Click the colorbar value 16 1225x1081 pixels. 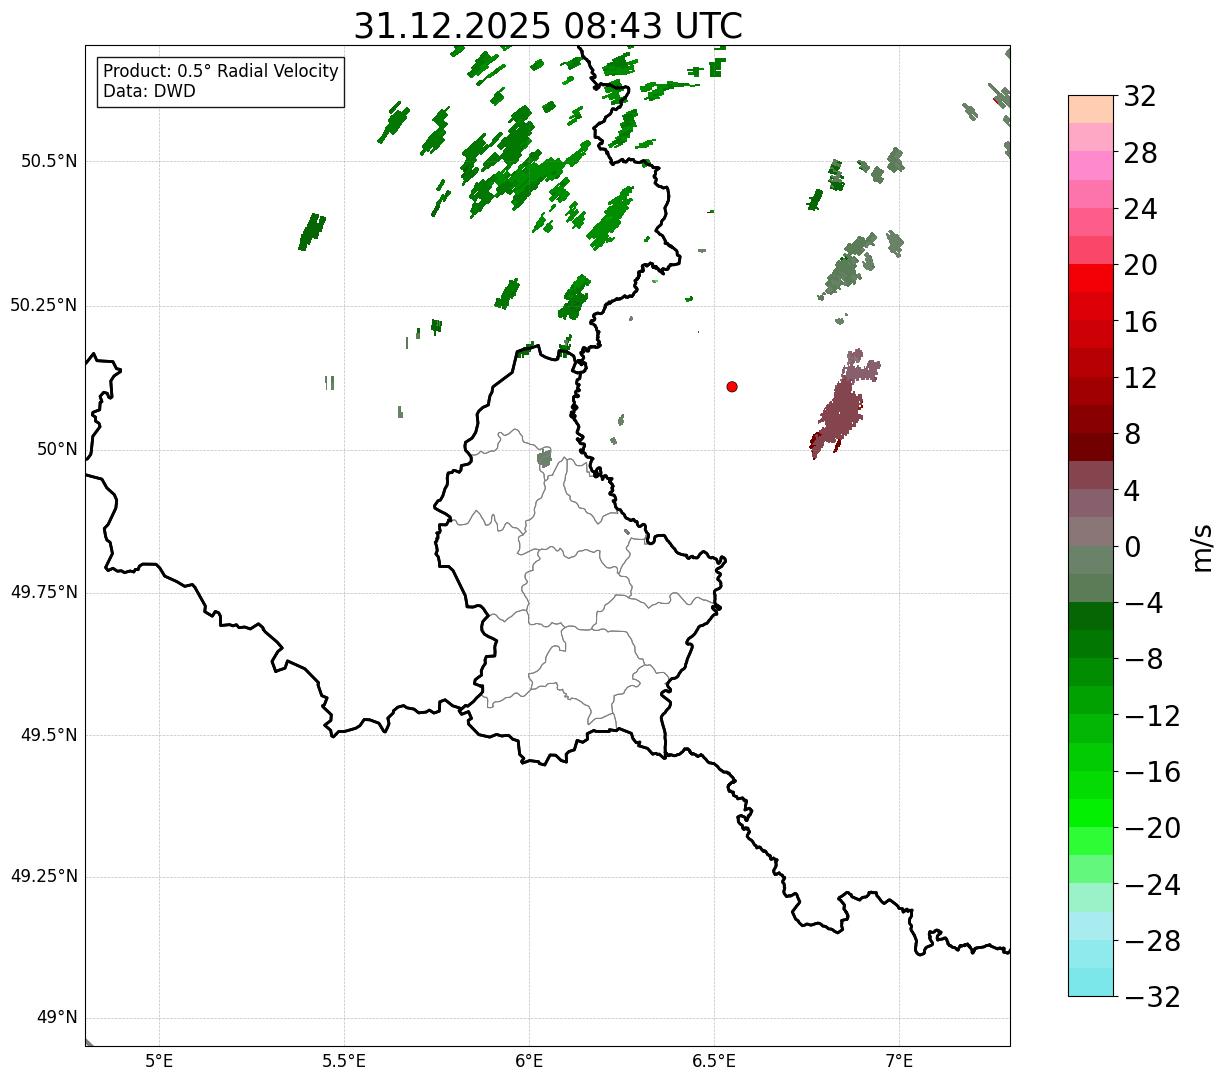tap(1141, 322)
